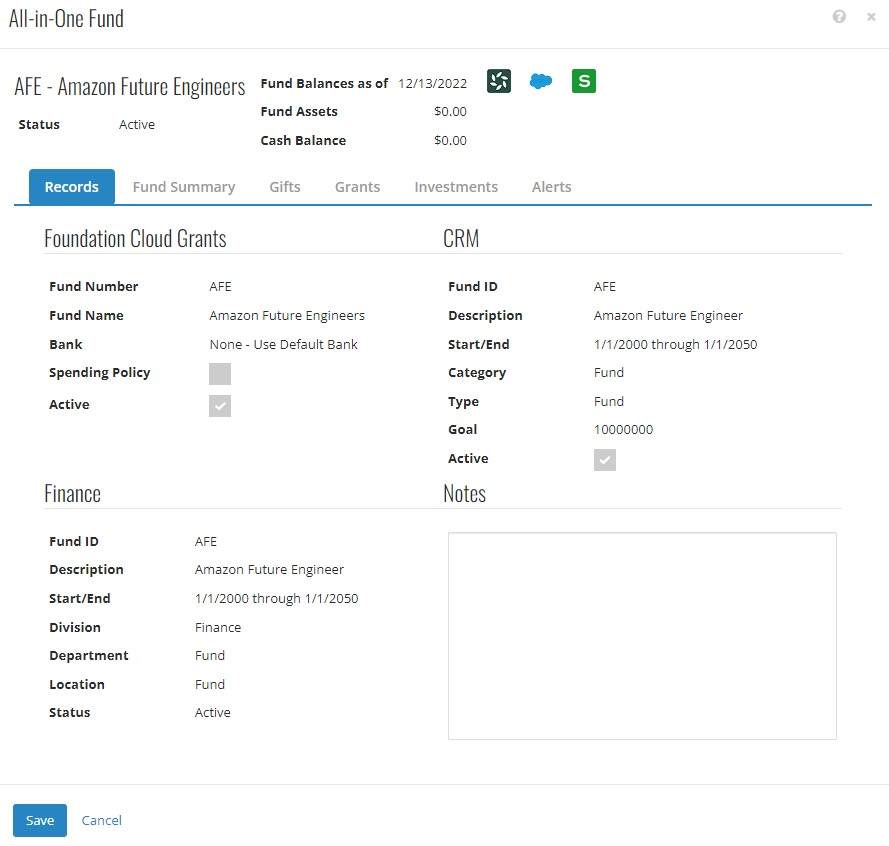The height and width of the screenshot is (846, 889).
Task: Click the CRM Goal value 10000000
Action: [623, 430]
